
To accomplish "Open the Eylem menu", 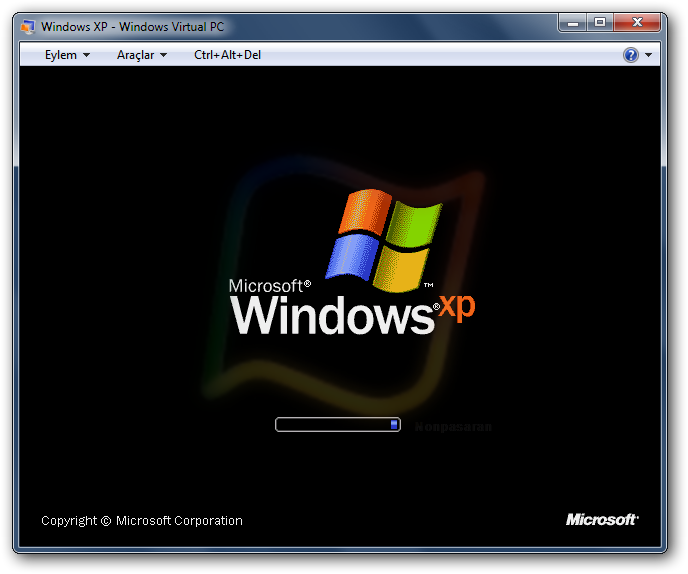I will pyautogui.click(x=67, y=55).
